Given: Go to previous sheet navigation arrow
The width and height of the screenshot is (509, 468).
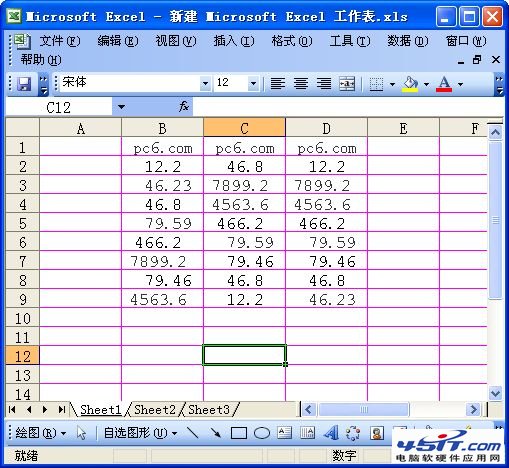Looking at the screenshot, I should 29,409.
